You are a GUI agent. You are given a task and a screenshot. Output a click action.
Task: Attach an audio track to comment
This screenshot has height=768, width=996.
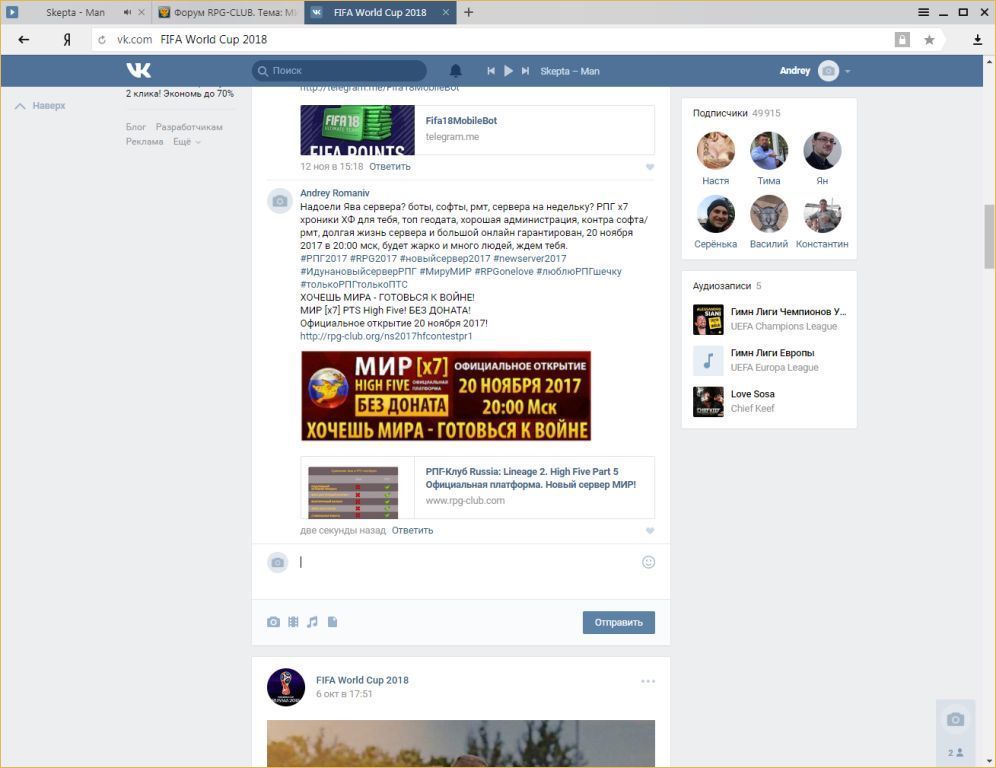(x=312, y=622)
